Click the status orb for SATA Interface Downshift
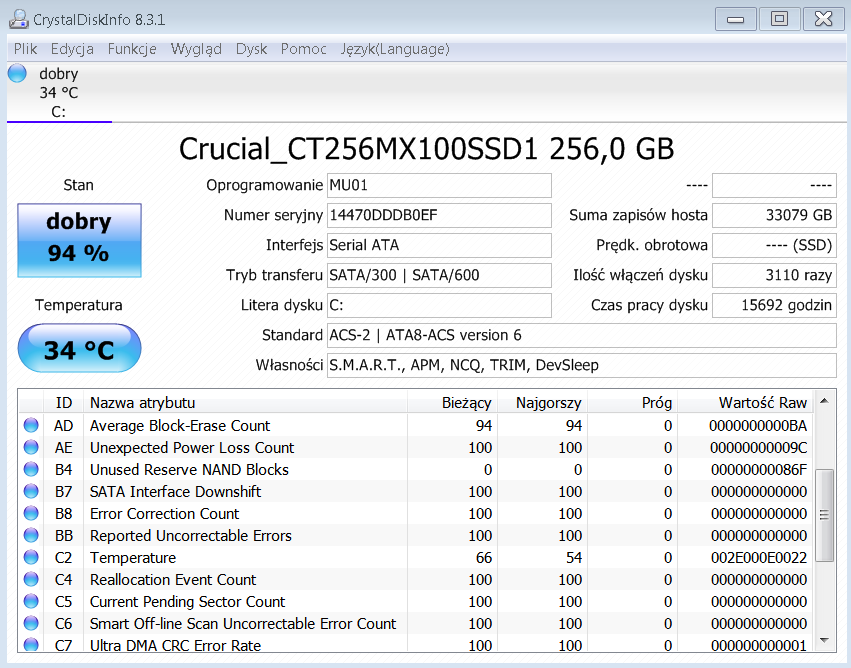 point(31,491)
